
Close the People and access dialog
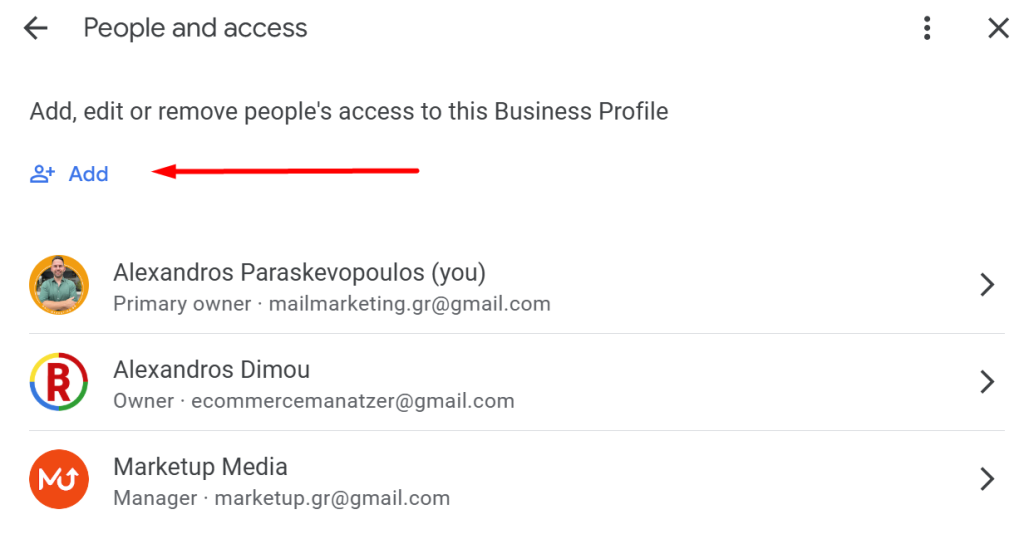pos(998,28)
